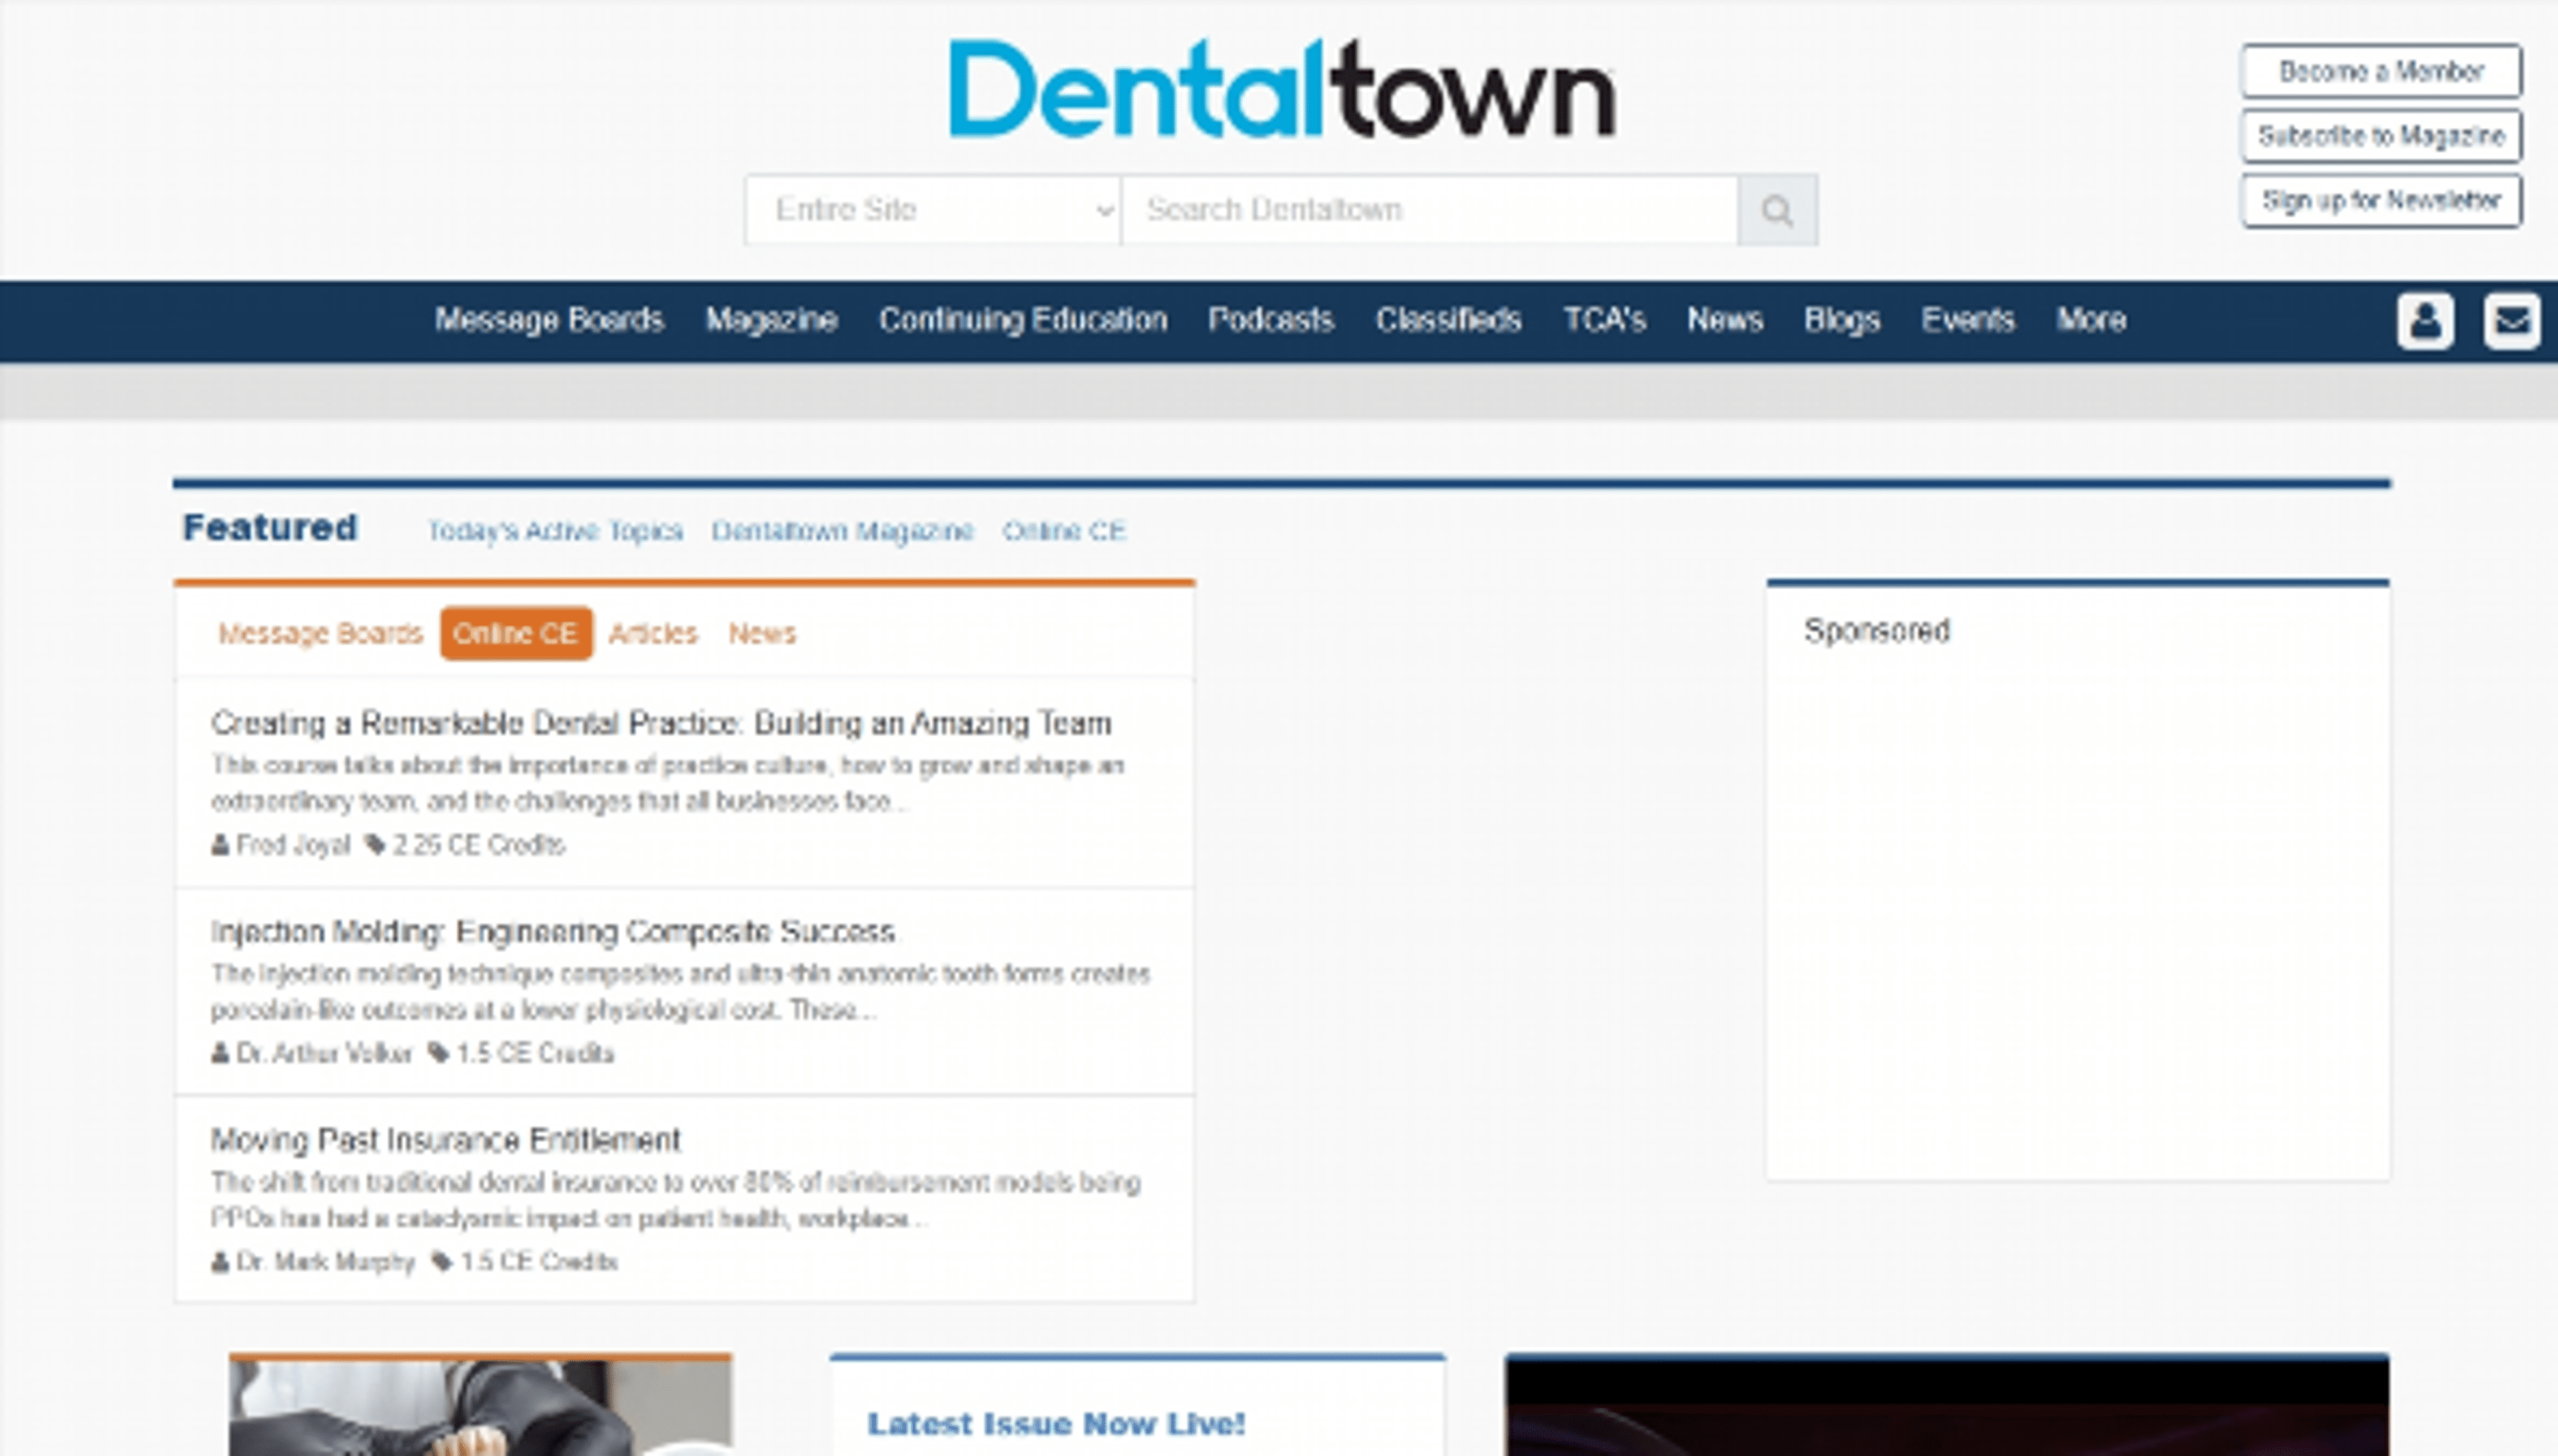Image resolution: width=2558 pixels, height=1456 pixels.
Task: Open Today's Active Topics link
Action: 554,531
